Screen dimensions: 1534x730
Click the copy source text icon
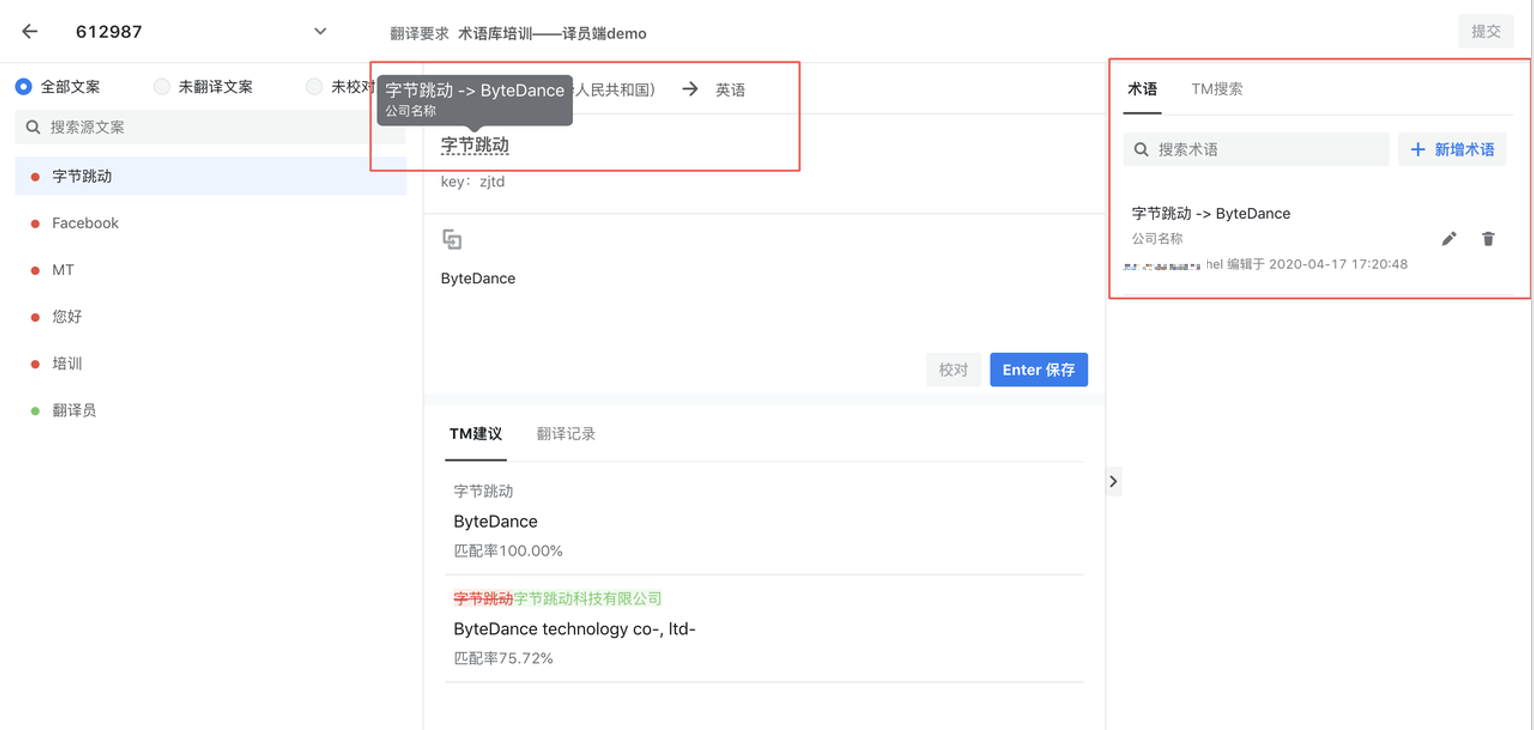452,239
